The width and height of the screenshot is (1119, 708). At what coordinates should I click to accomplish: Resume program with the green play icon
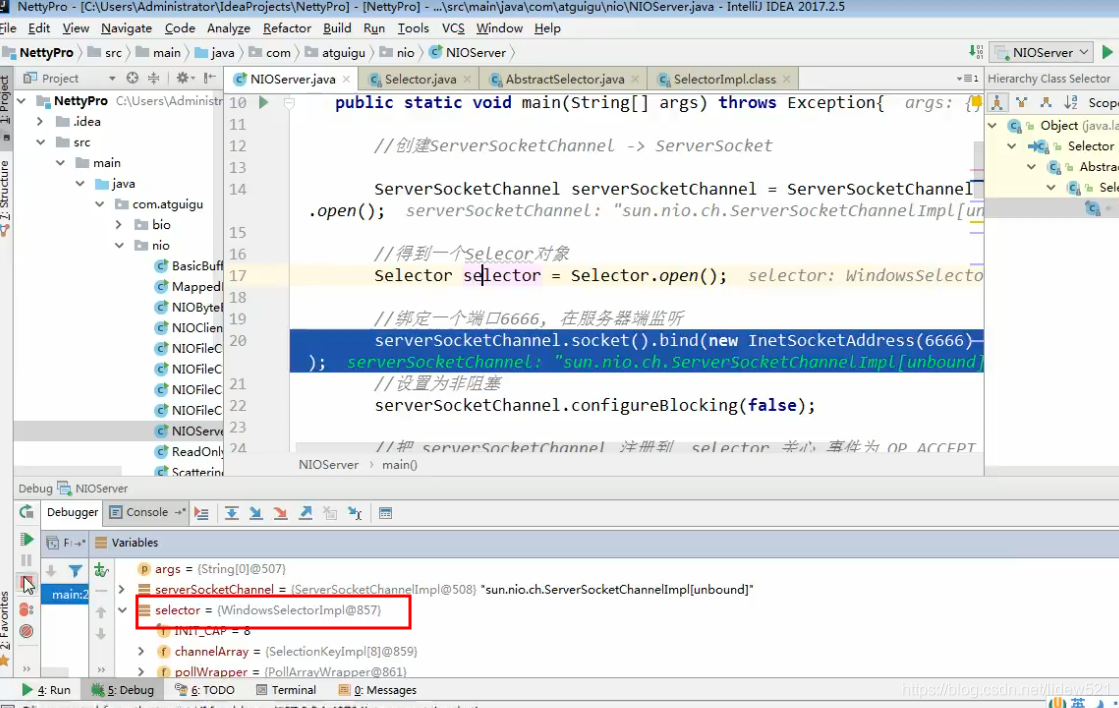26,540
